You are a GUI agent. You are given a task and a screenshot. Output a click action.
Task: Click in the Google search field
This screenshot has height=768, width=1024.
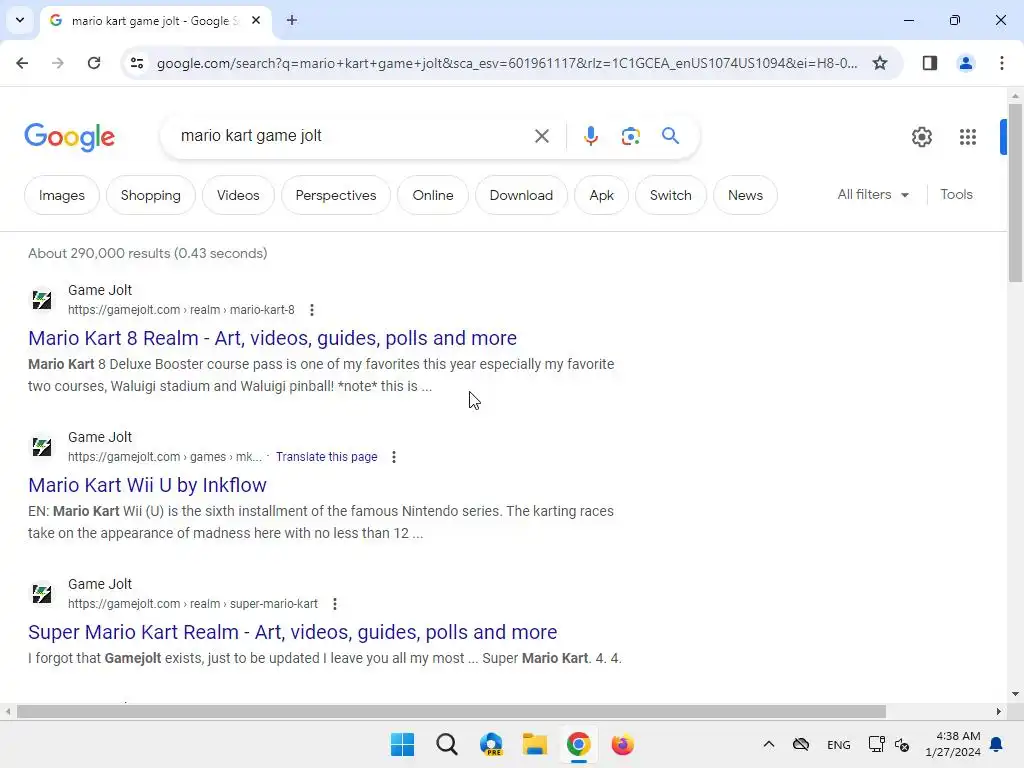[353, 136]
